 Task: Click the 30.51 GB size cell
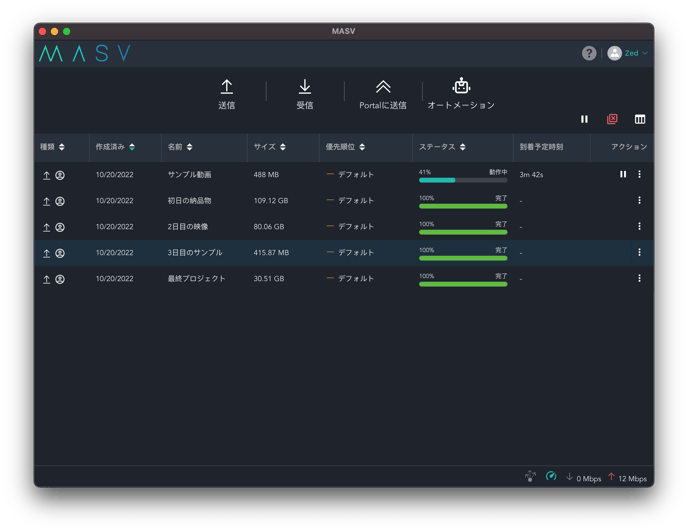coord(269,278)
